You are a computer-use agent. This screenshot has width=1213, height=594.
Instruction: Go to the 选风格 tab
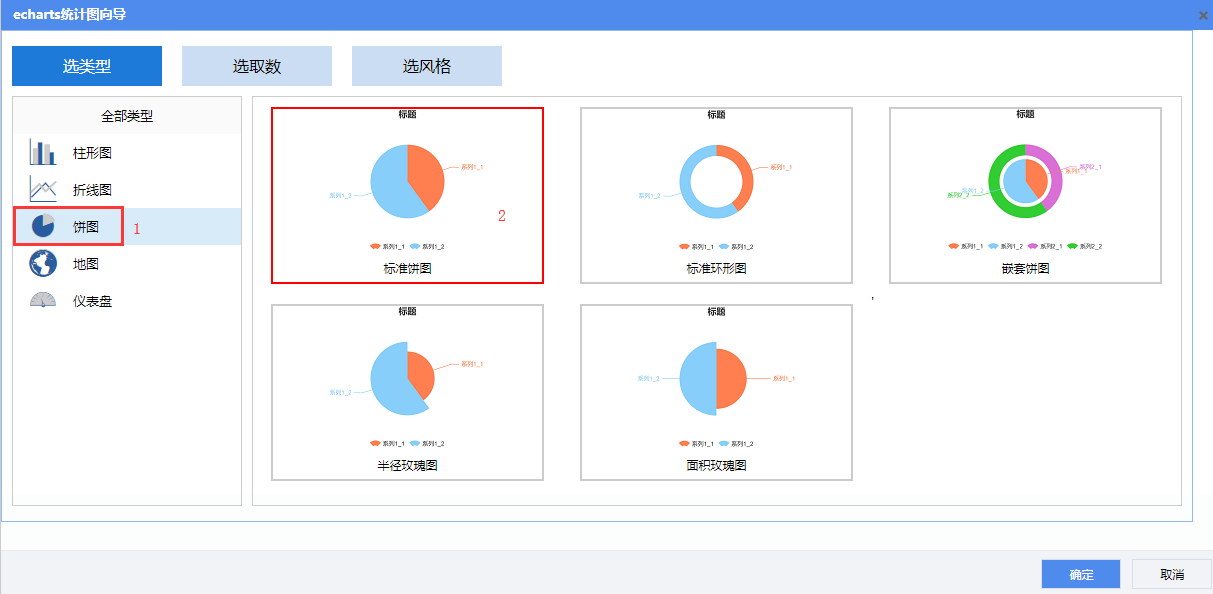[x=427, y=66]
